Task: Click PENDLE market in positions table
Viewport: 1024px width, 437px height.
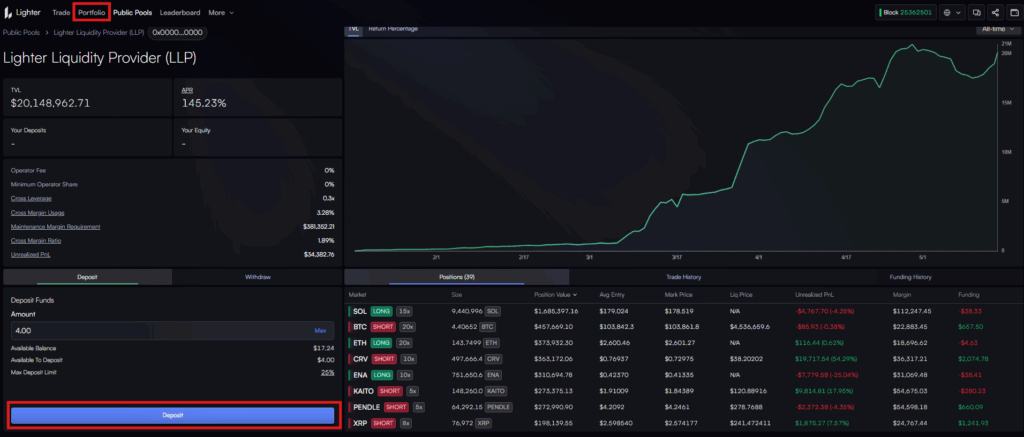Action: [367, 407]
